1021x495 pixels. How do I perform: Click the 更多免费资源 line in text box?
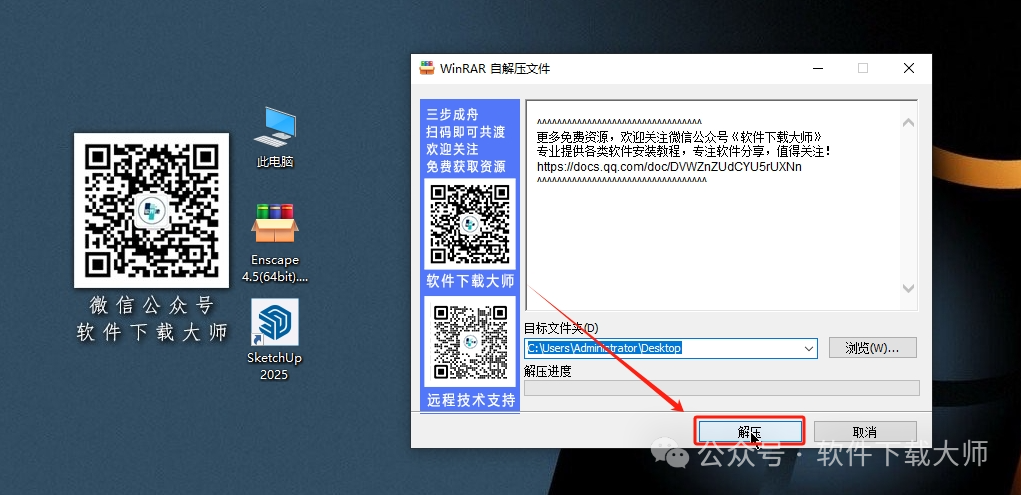click(679, 137)
